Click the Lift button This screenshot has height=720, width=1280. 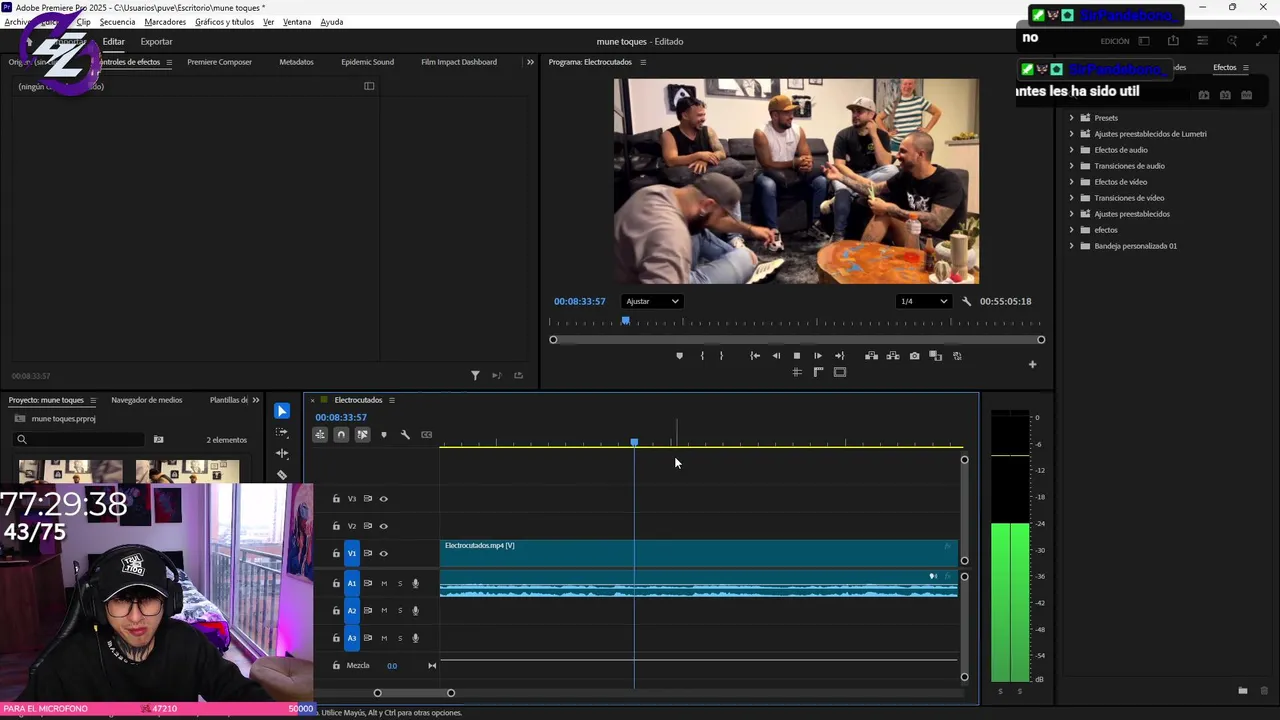coord(872,356)
